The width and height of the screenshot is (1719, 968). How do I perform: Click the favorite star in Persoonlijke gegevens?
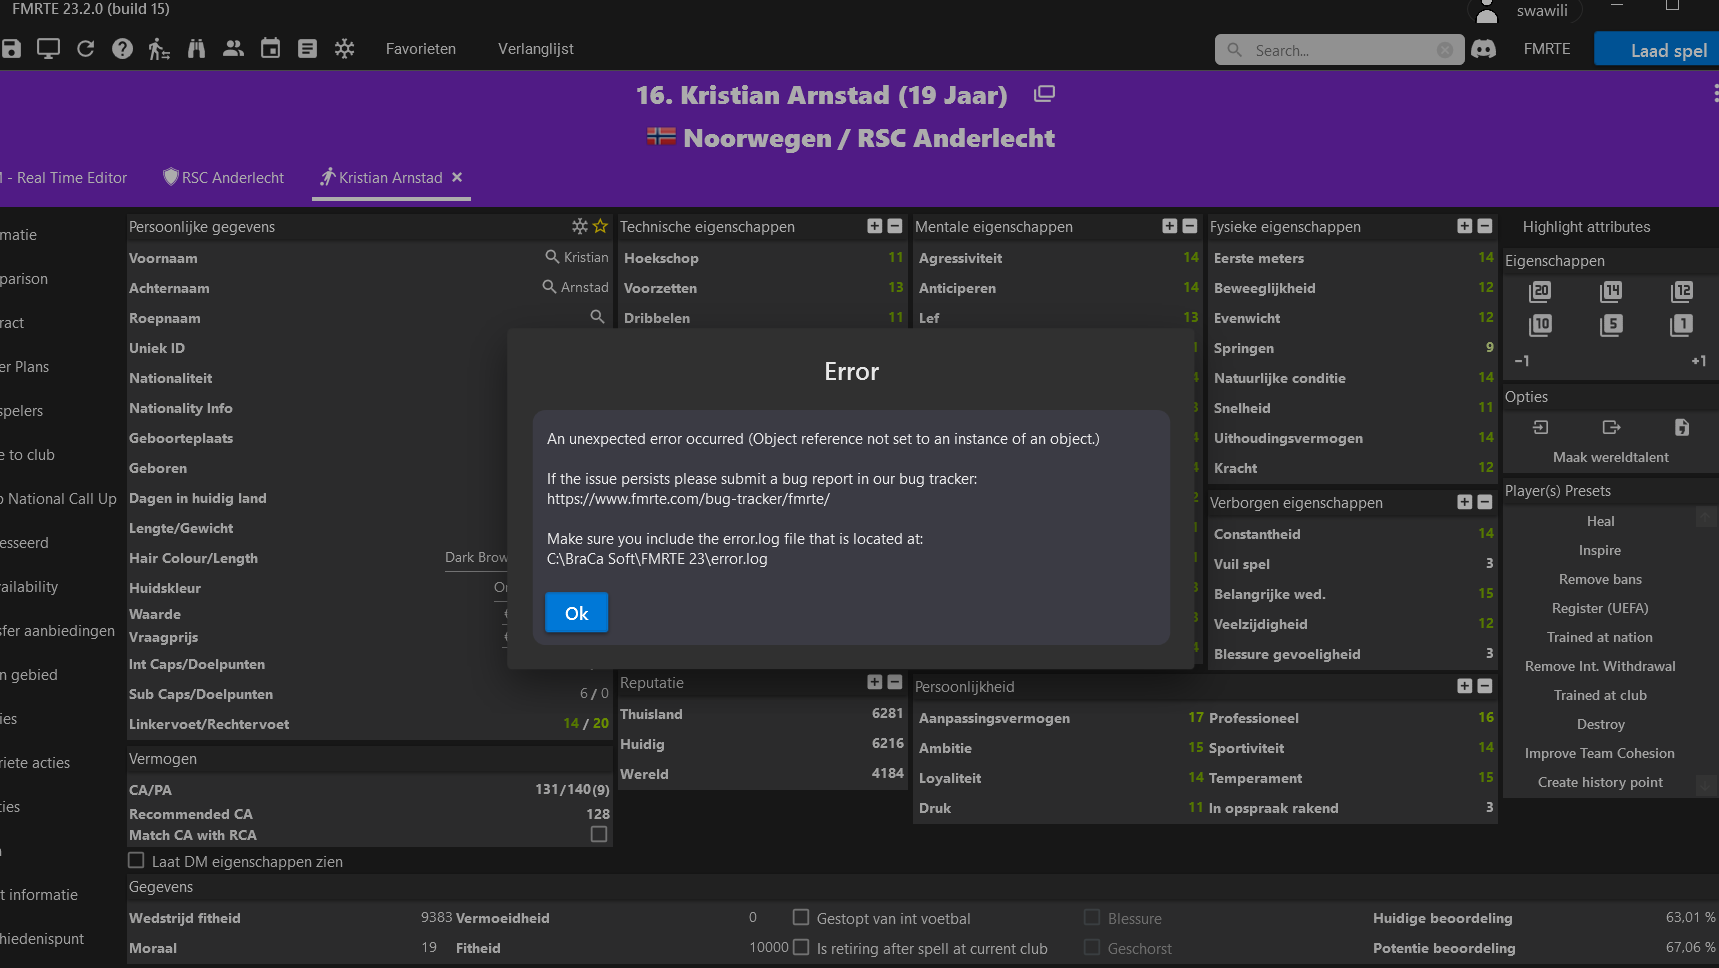(600, 226)
